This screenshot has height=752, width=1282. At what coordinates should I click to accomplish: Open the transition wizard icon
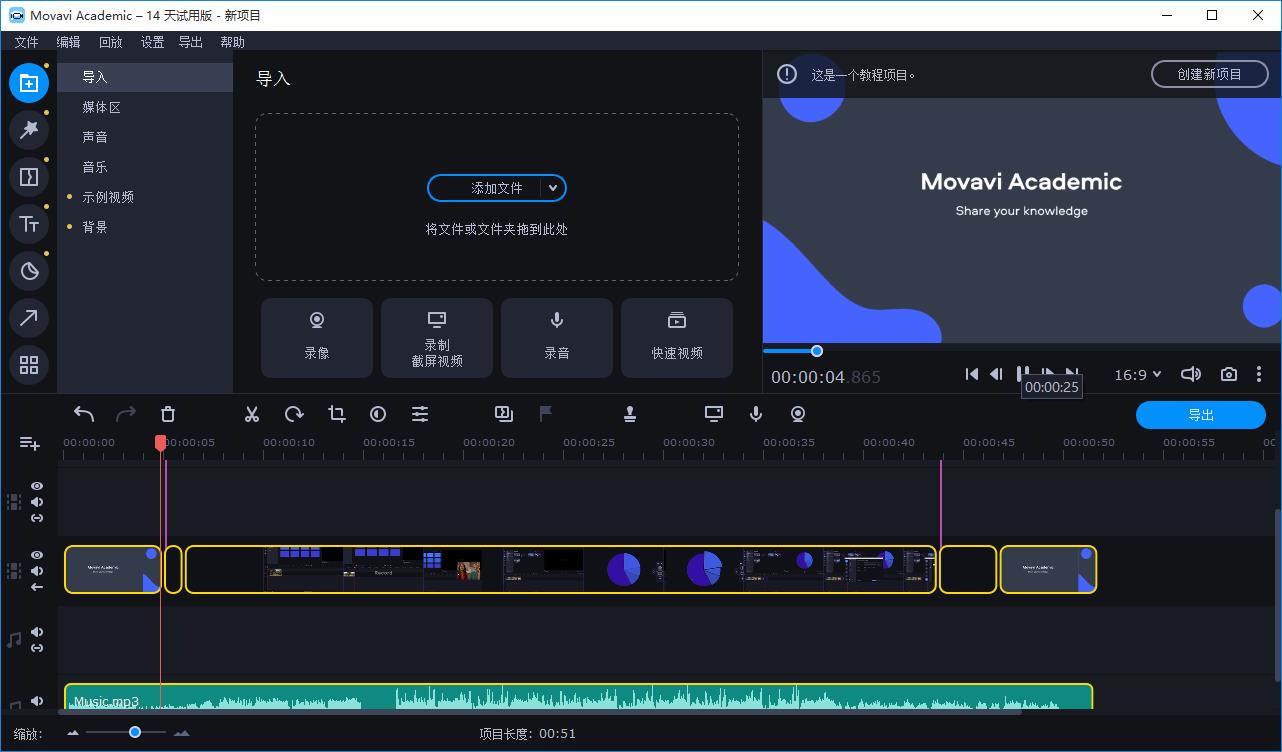point(503,413)
